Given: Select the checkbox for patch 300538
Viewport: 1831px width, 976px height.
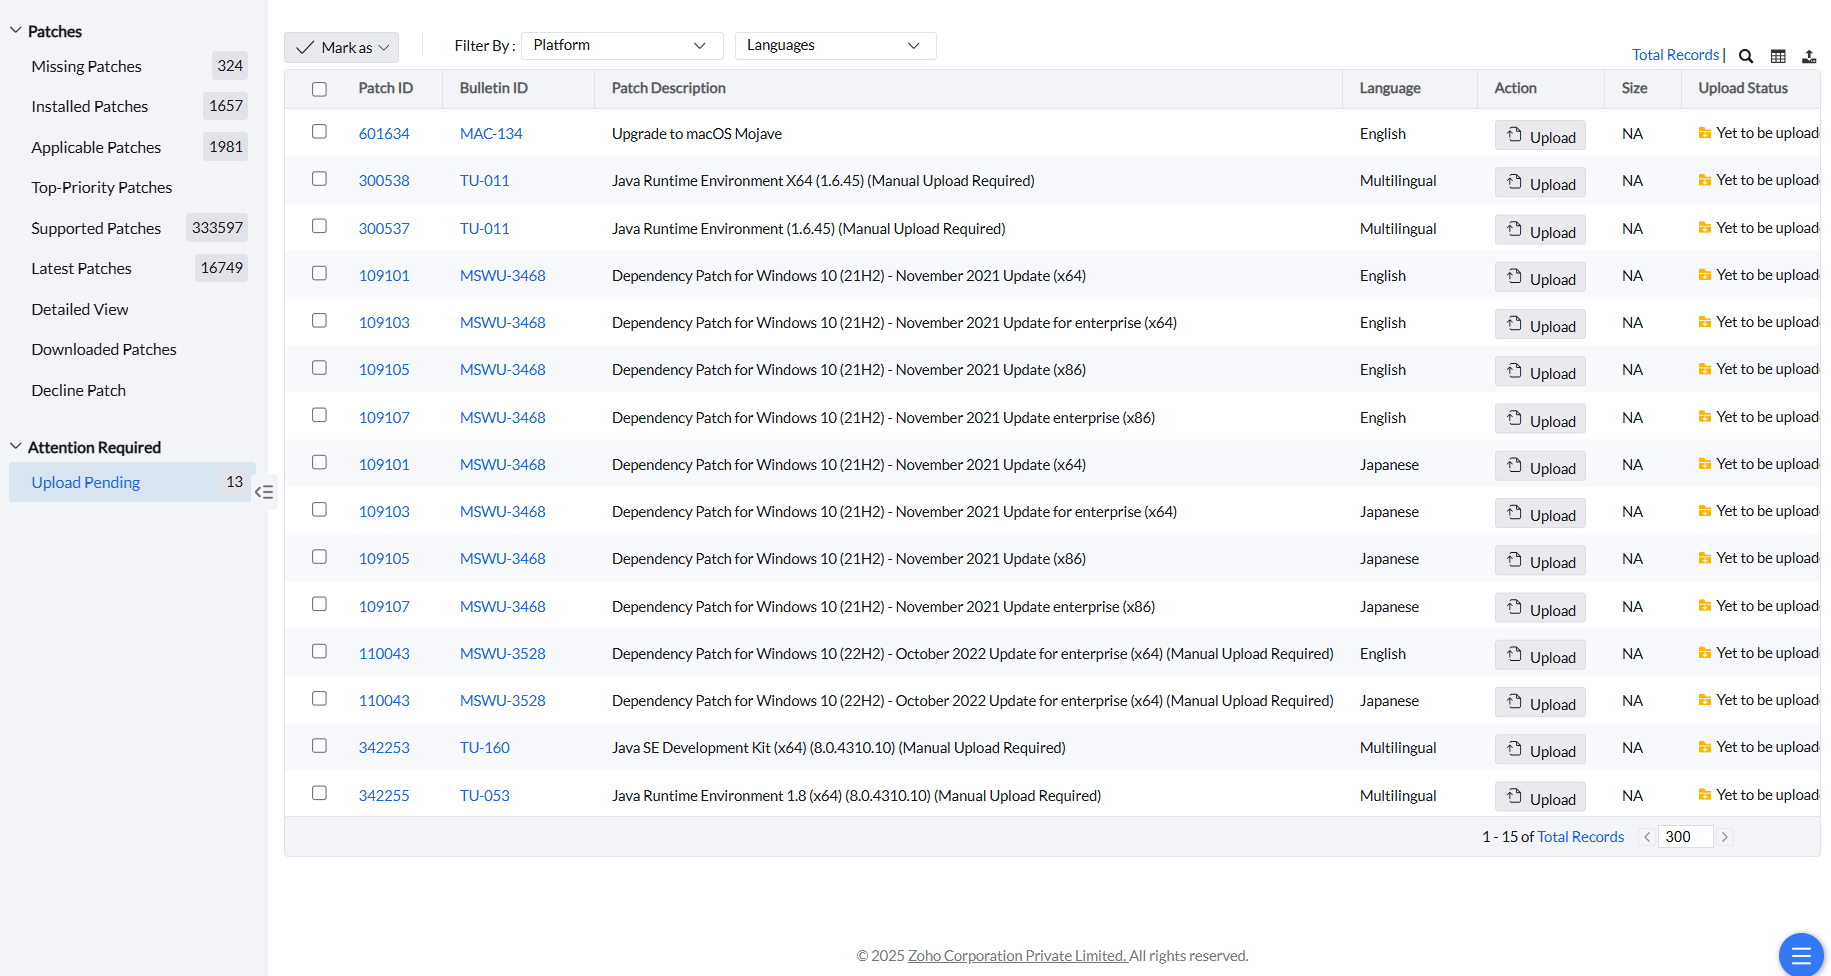Looking at the screenshot, I should click(319, 179).
